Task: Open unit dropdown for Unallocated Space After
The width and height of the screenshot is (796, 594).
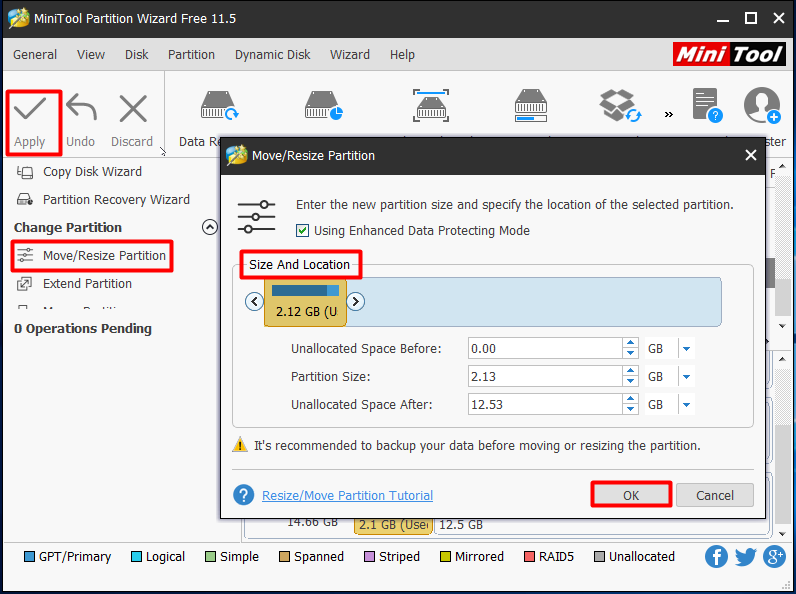Action: click(686, 405)
